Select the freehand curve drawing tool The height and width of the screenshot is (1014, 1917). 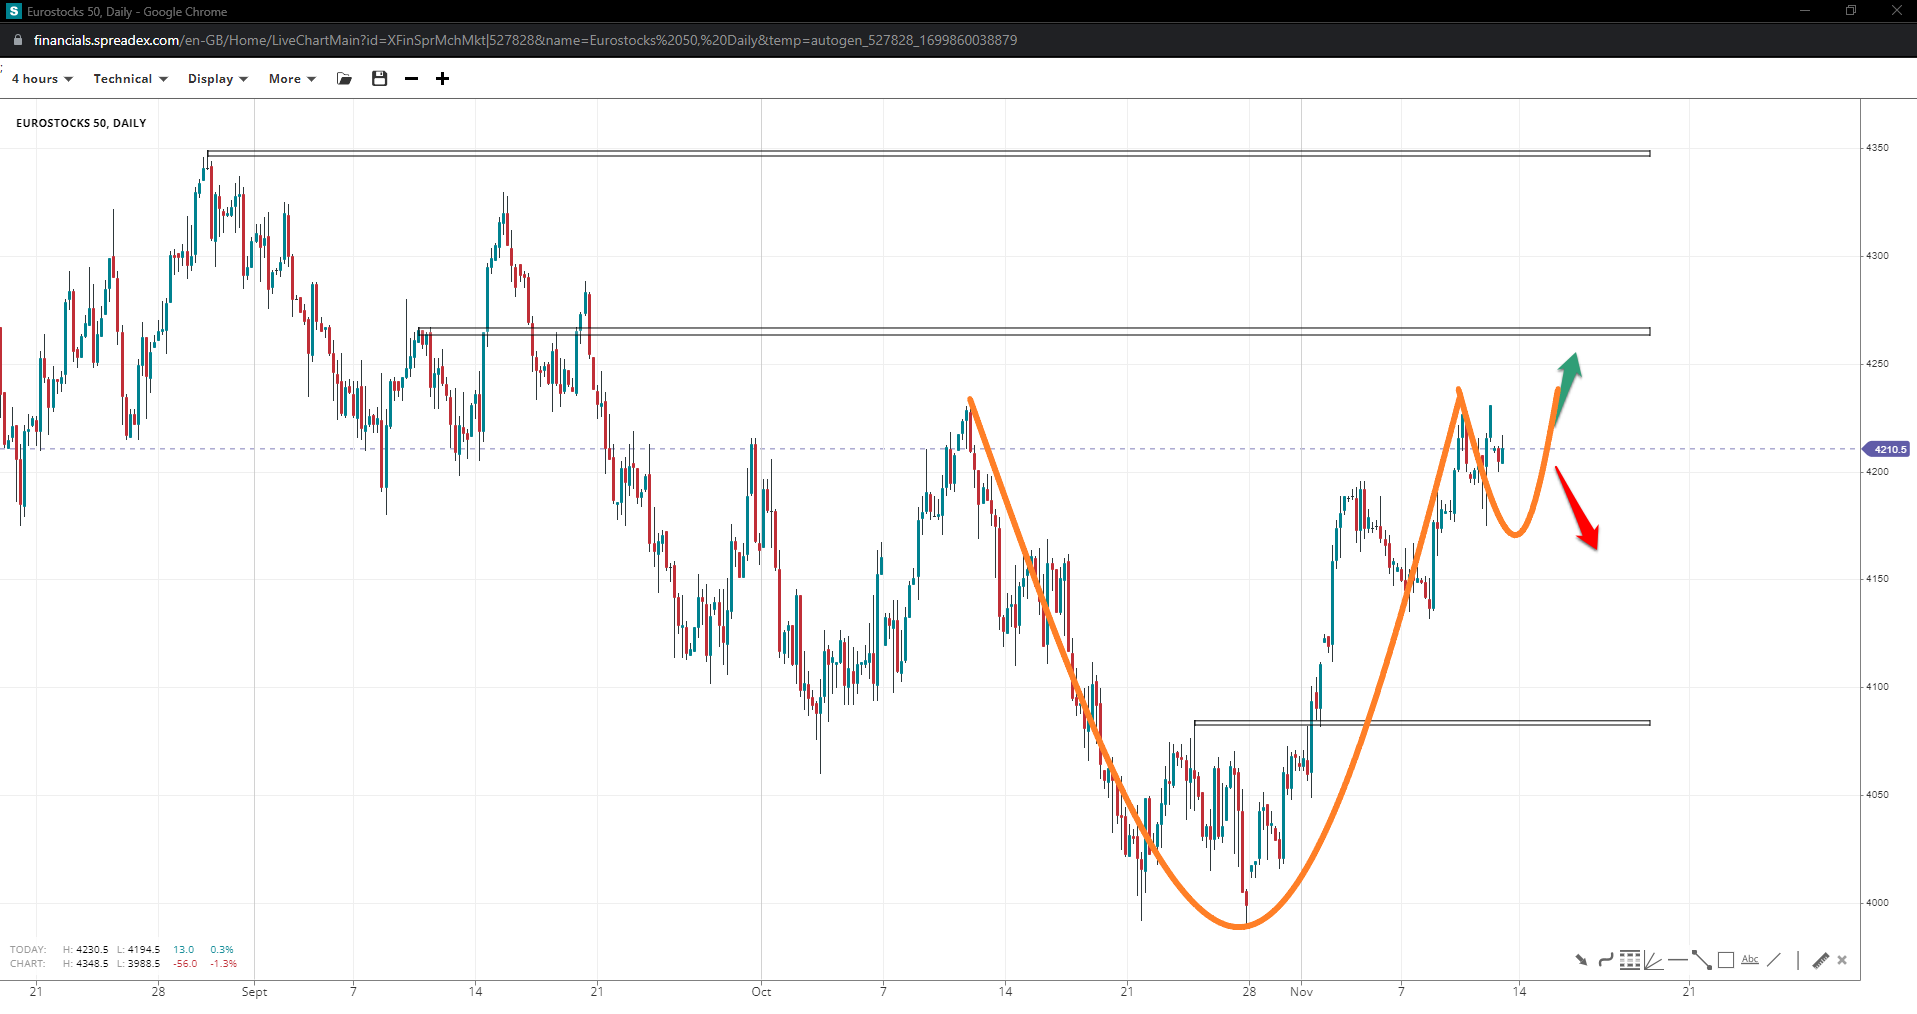pos(1605,960)
